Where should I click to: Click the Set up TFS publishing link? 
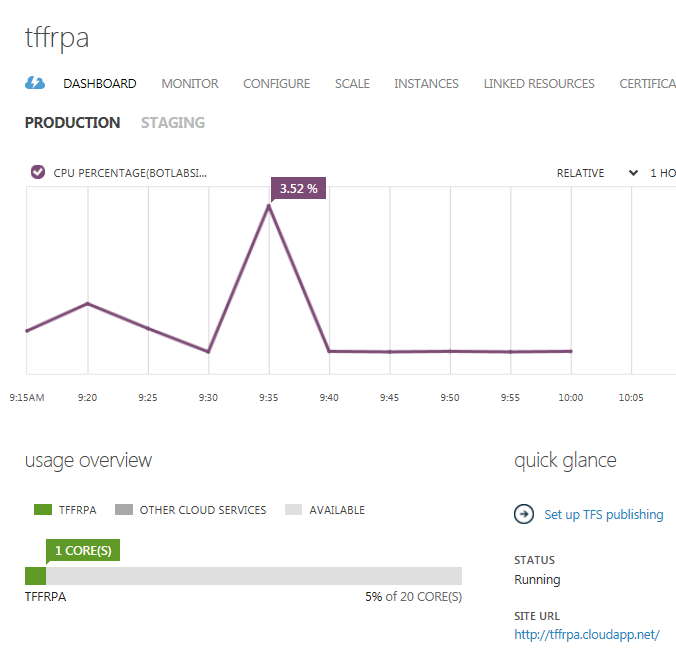click(x=603, y=514)
